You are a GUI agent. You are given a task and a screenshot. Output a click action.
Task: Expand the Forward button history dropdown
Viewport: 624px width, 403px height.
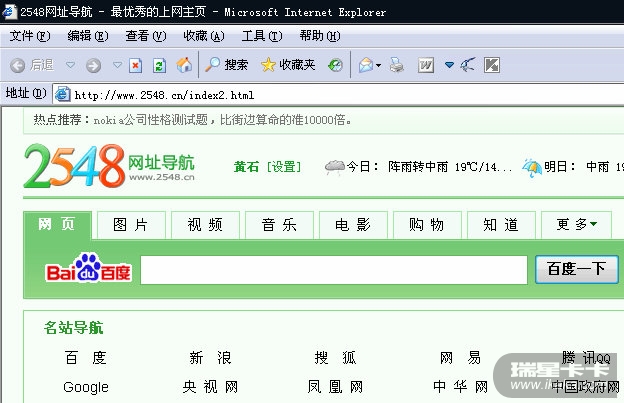coord(117,64)
